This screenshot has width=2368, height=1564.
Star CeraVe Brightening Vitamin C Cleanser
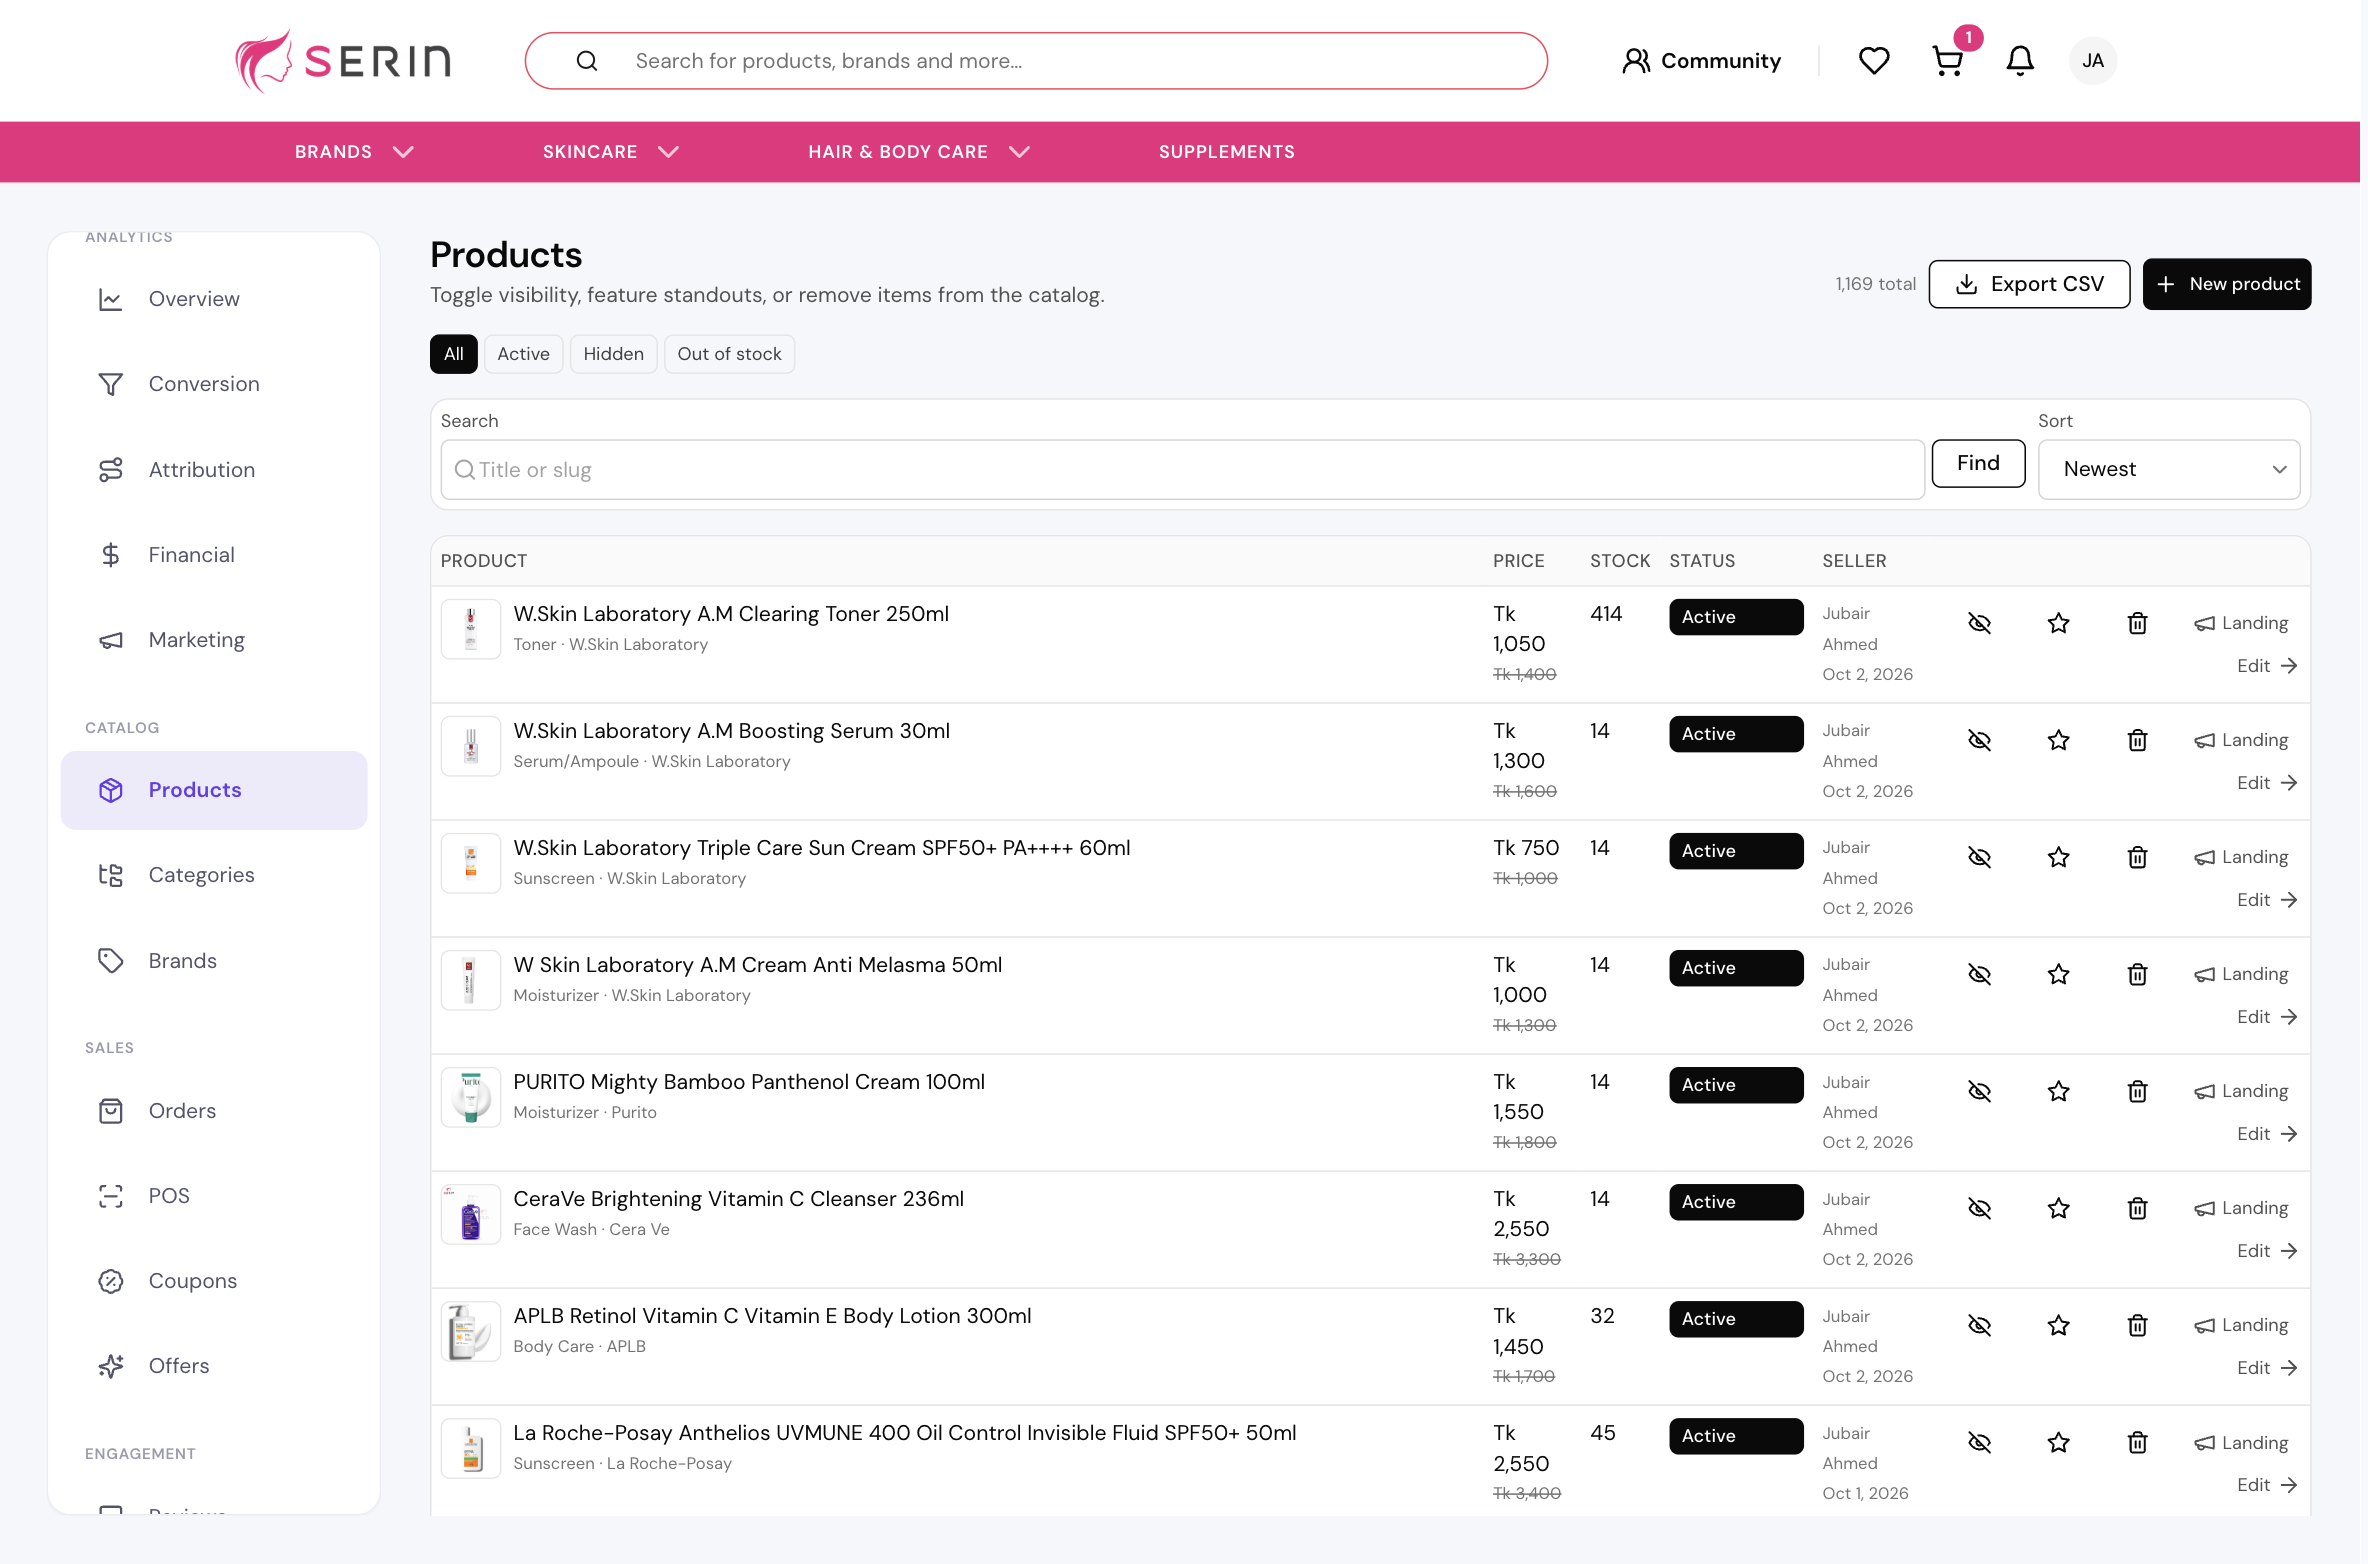(x=2058, y=1208)
